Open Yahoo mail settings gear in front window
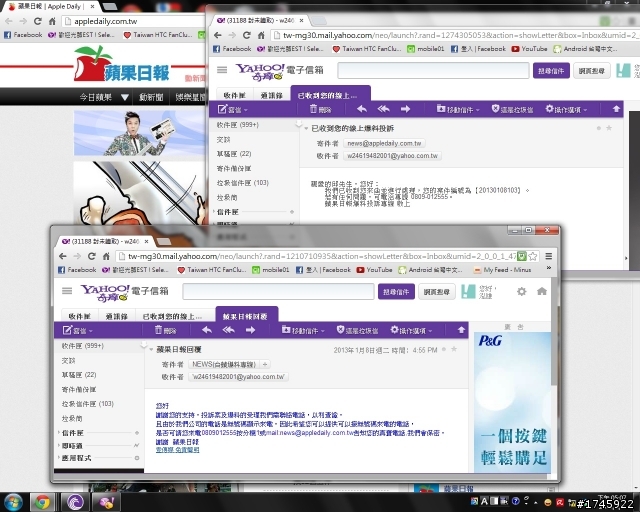 coord(521,292)
